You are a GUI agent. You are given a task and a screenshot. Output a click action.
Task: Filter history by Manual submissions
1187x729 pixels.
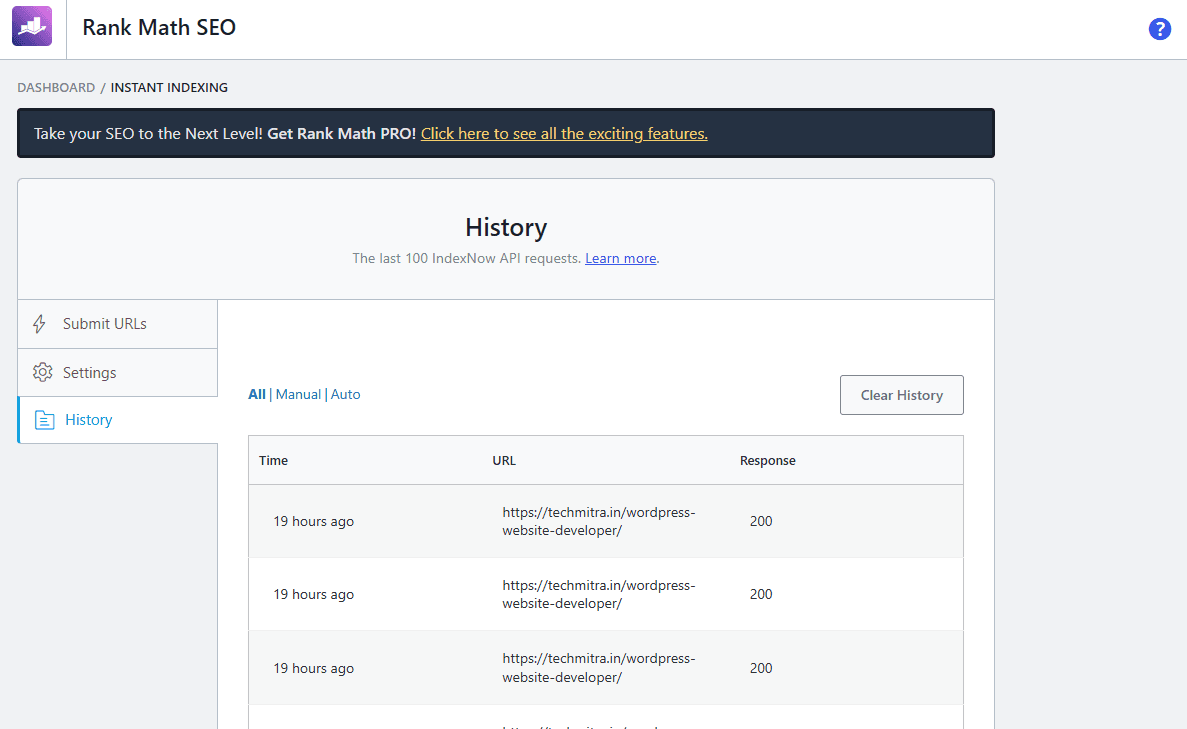298,394
